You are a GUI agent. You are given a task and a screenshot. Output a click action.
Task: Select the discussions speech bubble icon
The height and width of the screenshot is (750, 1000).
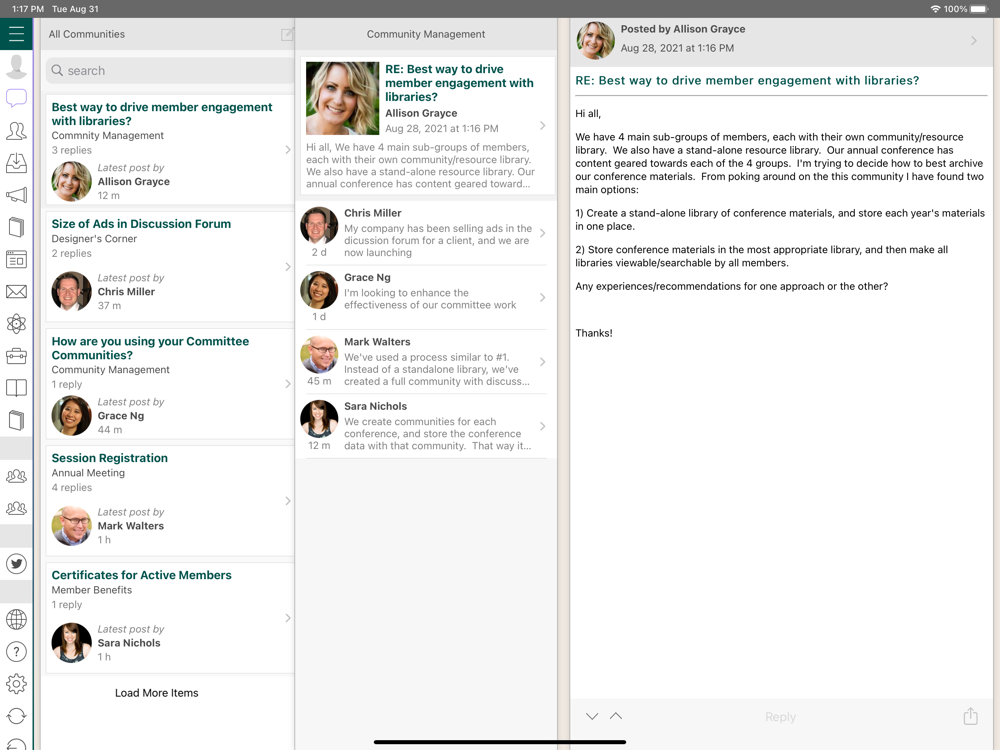point(16,98)
